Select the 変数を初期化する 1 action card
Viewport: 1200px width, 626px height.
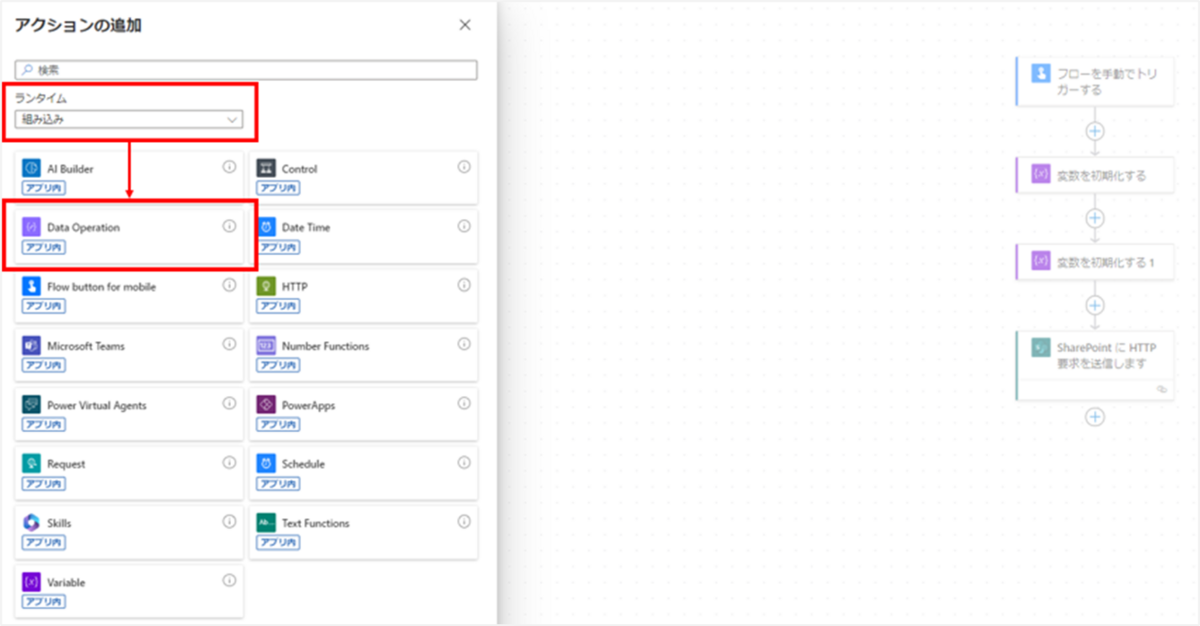[1094, 262]
